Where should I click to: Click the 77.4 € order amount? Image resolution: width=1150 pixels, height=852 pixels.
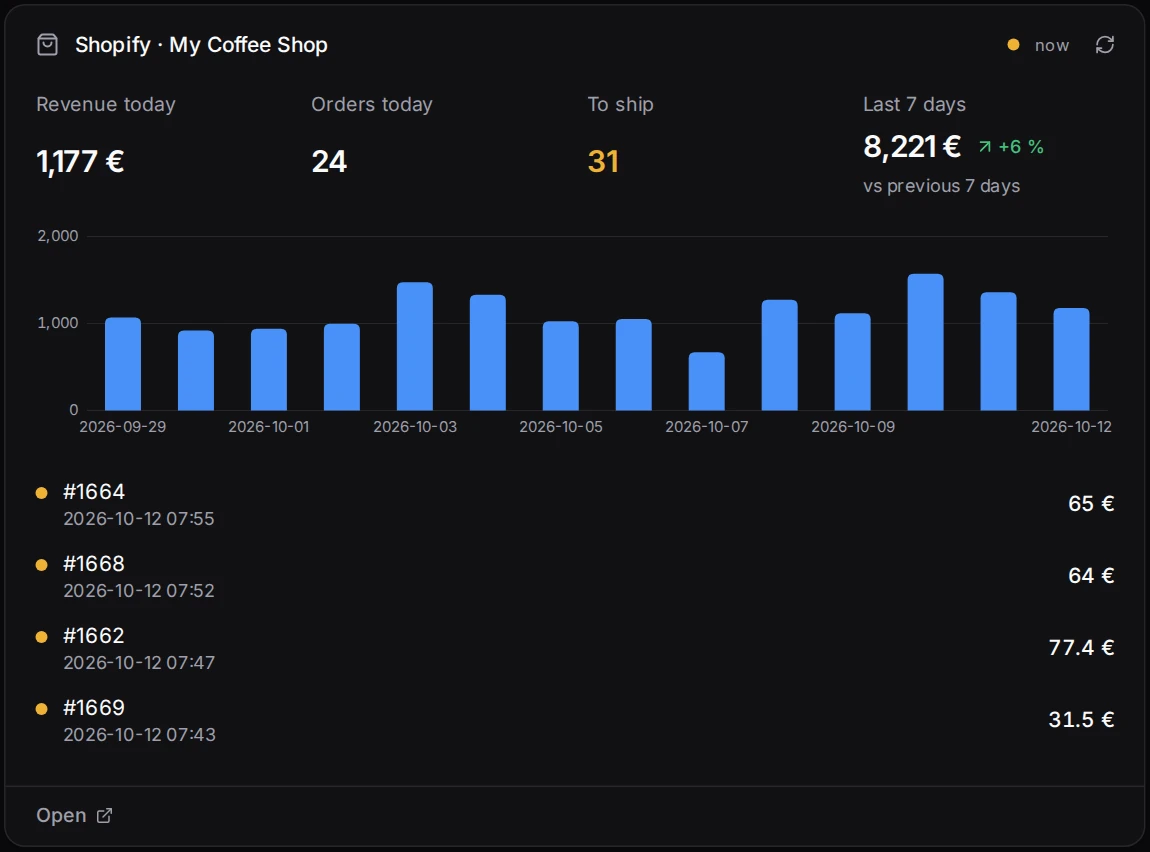[1081, 647]
